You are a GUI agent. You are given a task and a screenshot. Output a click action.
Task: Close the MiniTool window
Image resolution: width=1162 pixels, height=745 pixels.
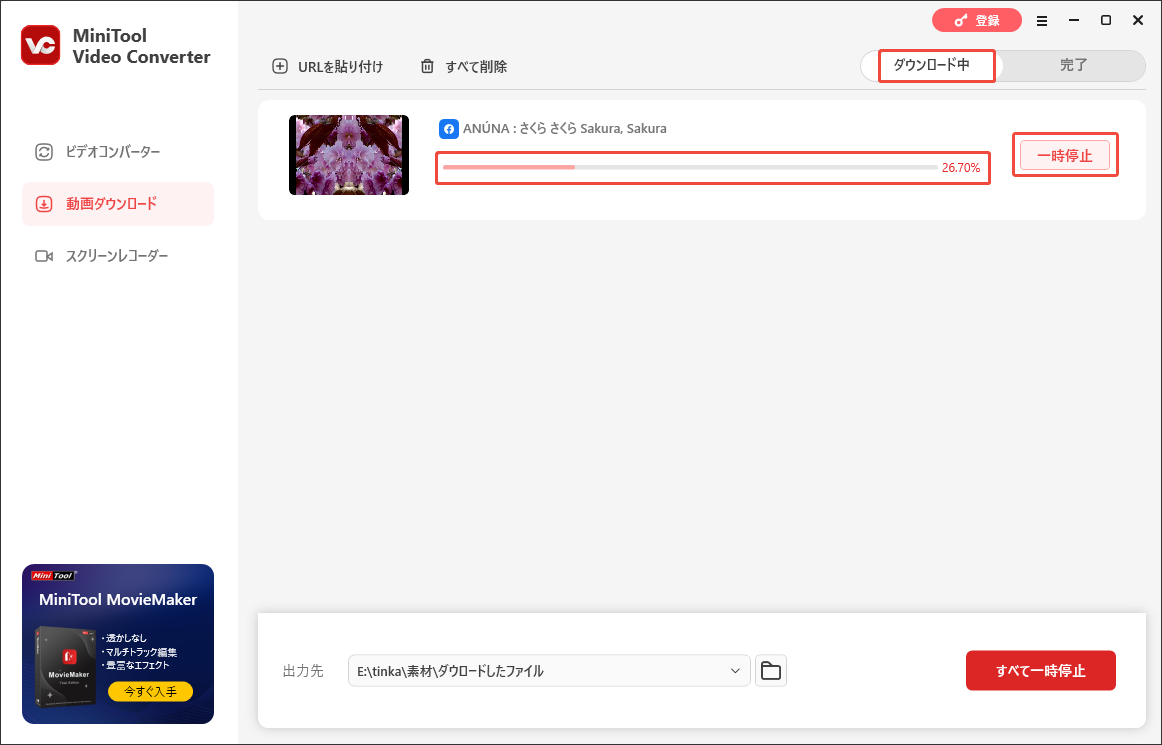click(x=1138, y=21)
